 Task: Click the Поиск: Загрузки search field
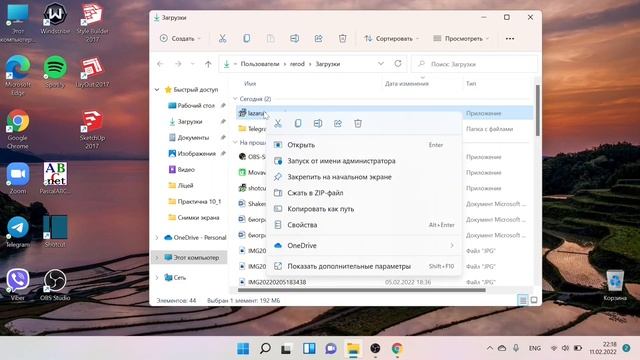coord(474,64)
